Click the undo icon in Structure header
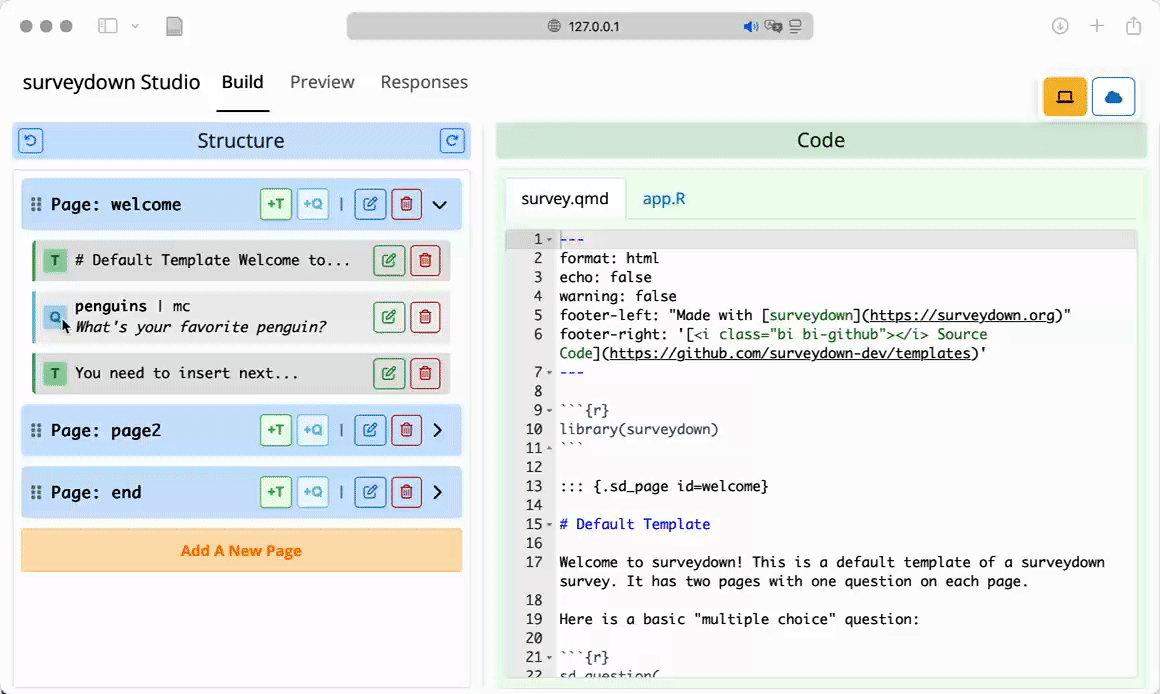Screen dimensions: 1160x694 tap(31, 141)
